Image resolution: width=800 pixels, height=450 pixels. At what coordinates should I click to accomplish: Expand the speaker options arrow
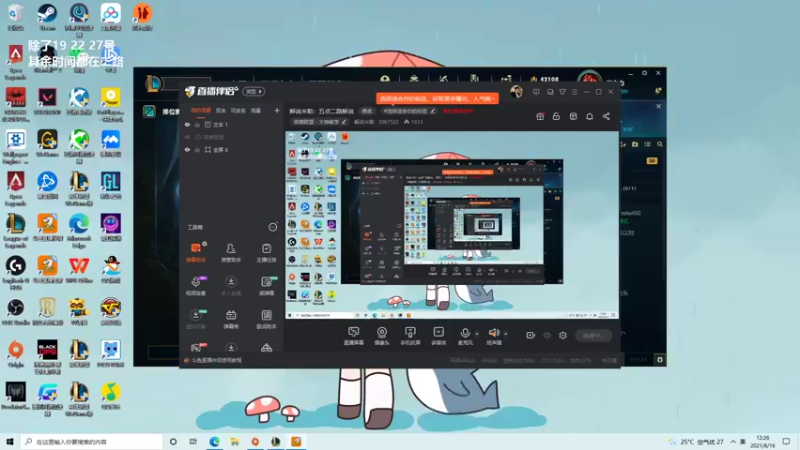coord(506,334)
